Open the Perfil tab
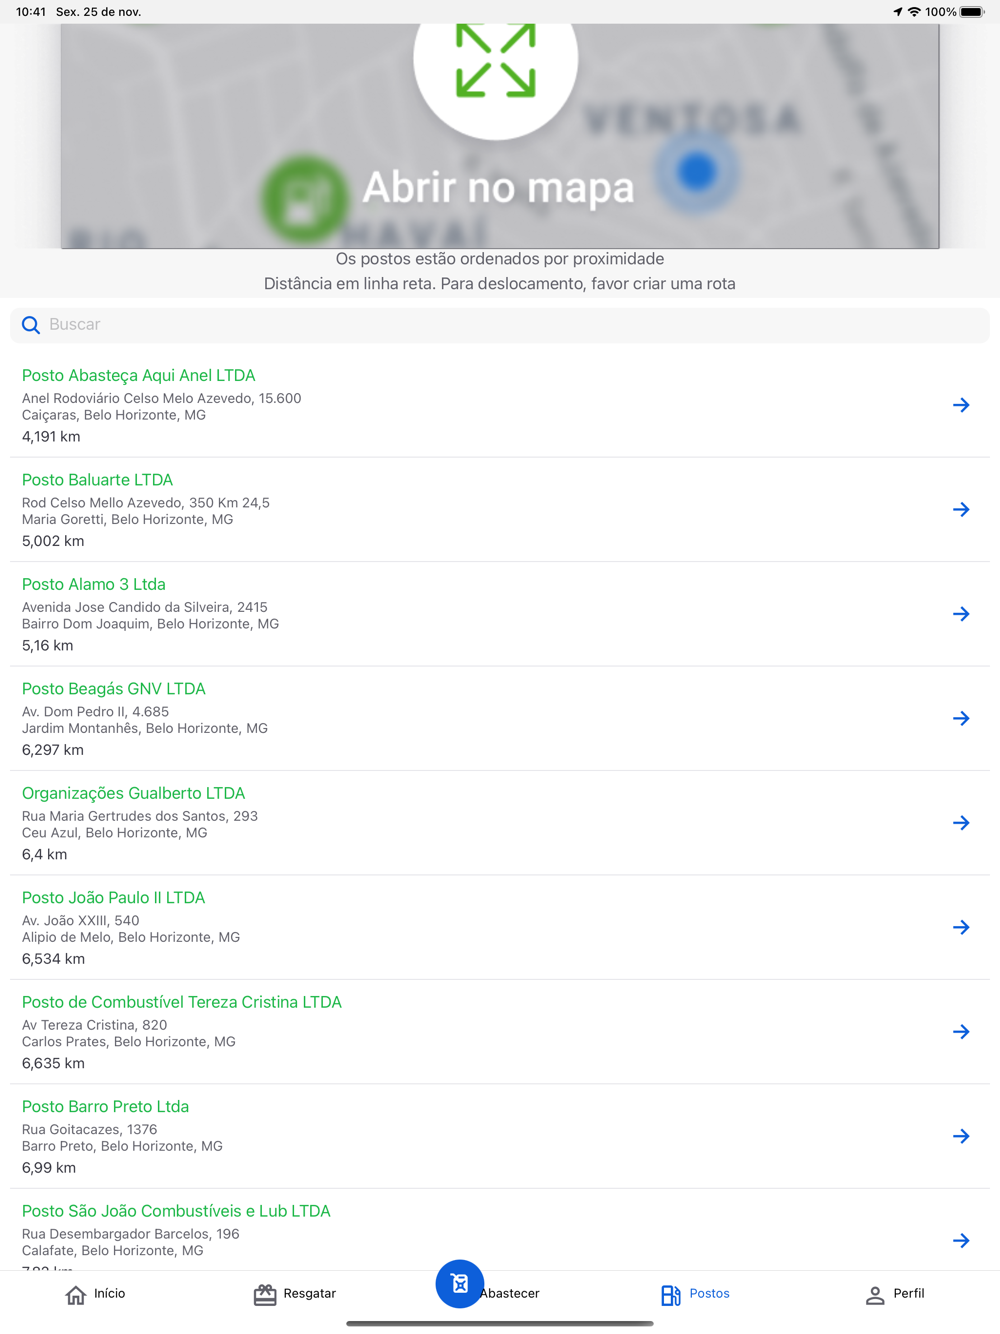The width and height of the screenshot is (1000, 1334). [895, 1294]
